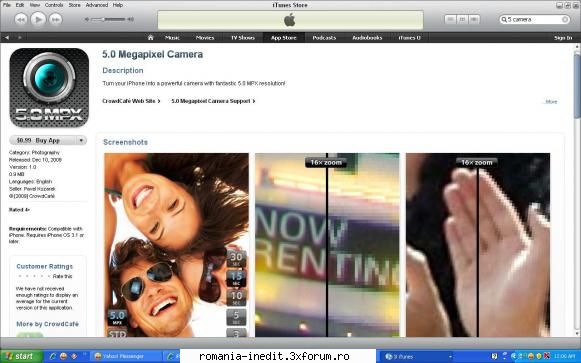
Task: Switch to list view button
Action: click(x=450, y=19)
